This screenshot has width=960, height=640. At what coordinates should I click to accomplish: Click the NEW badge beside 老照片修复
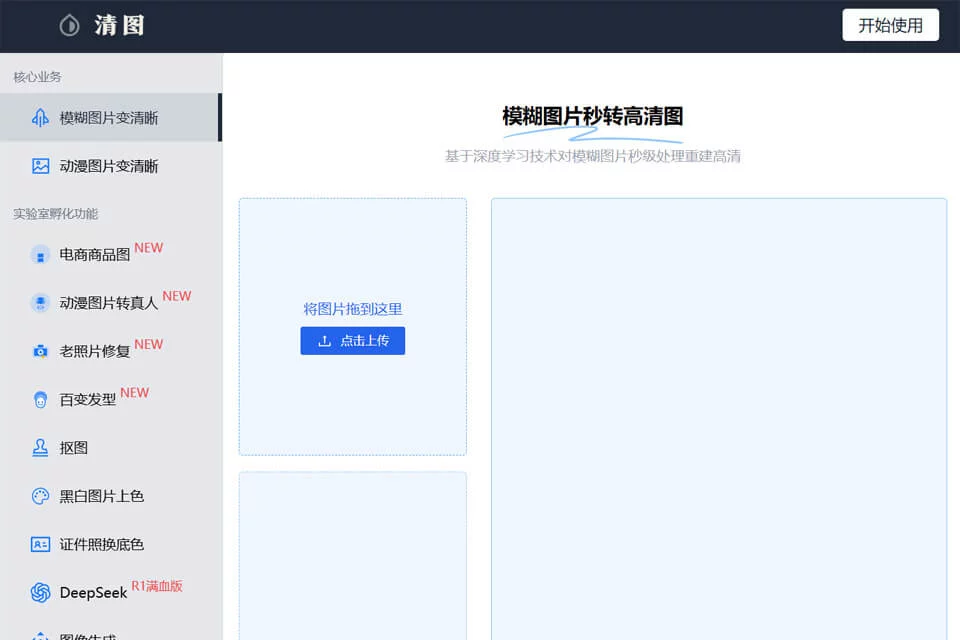pos(149,344)
